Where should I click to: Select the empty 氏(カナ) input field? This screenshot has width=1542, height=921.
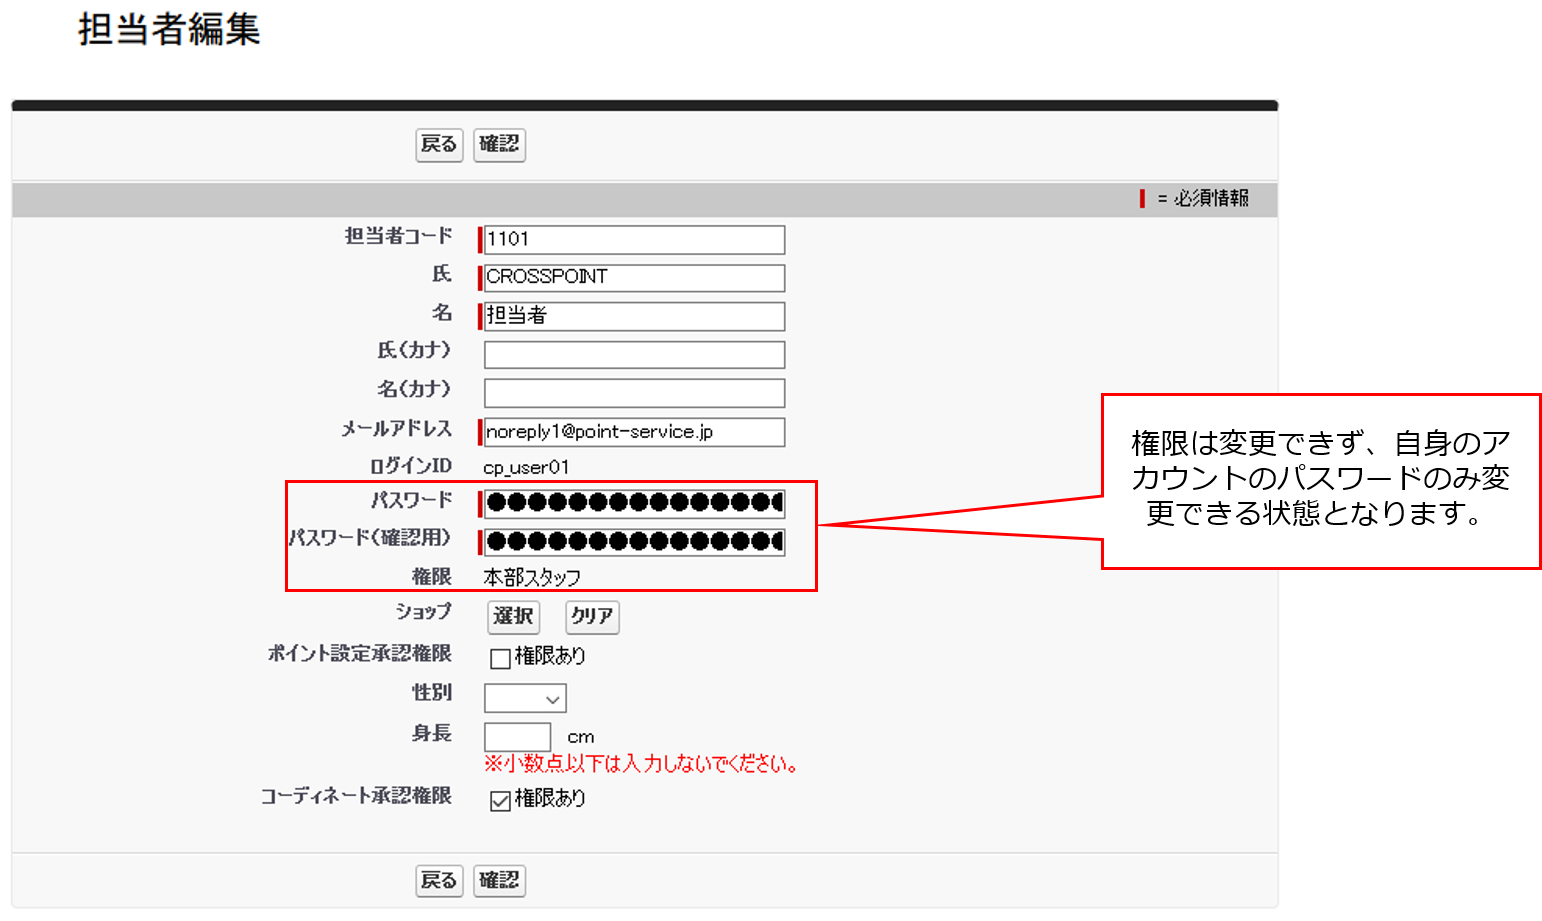[634, 355]
